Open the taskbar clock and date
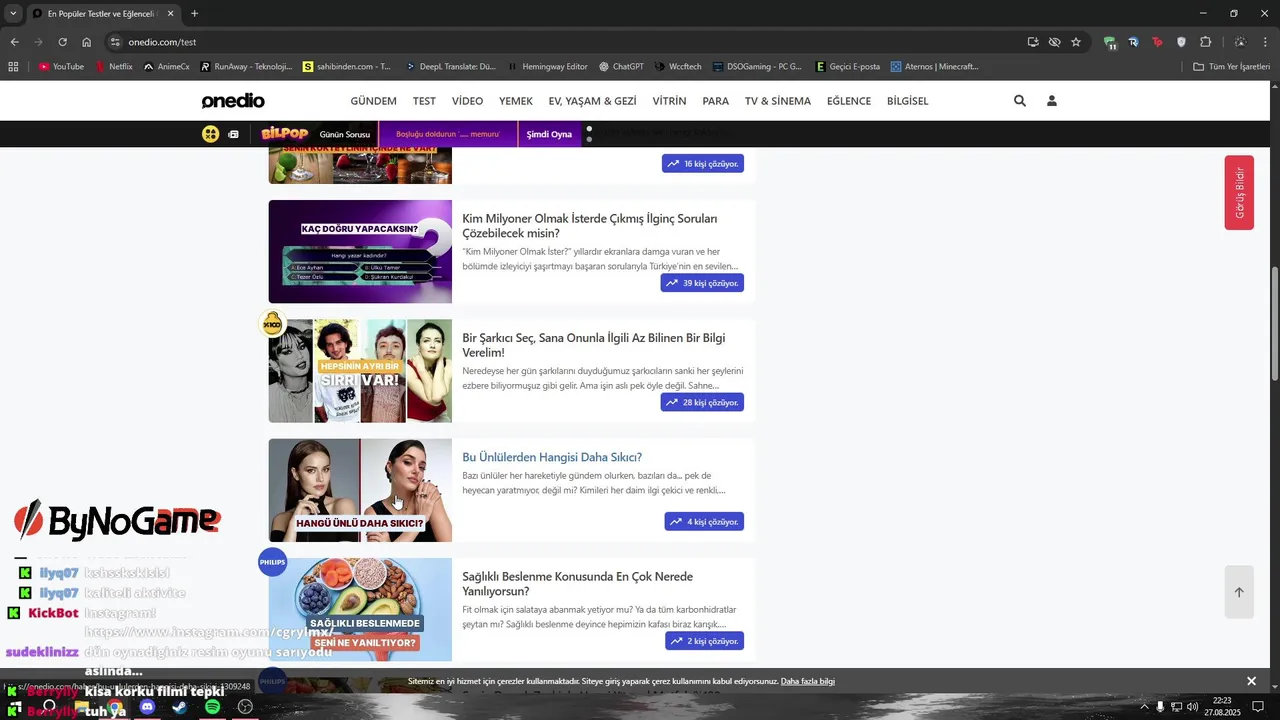 [x=1222, y=707]
